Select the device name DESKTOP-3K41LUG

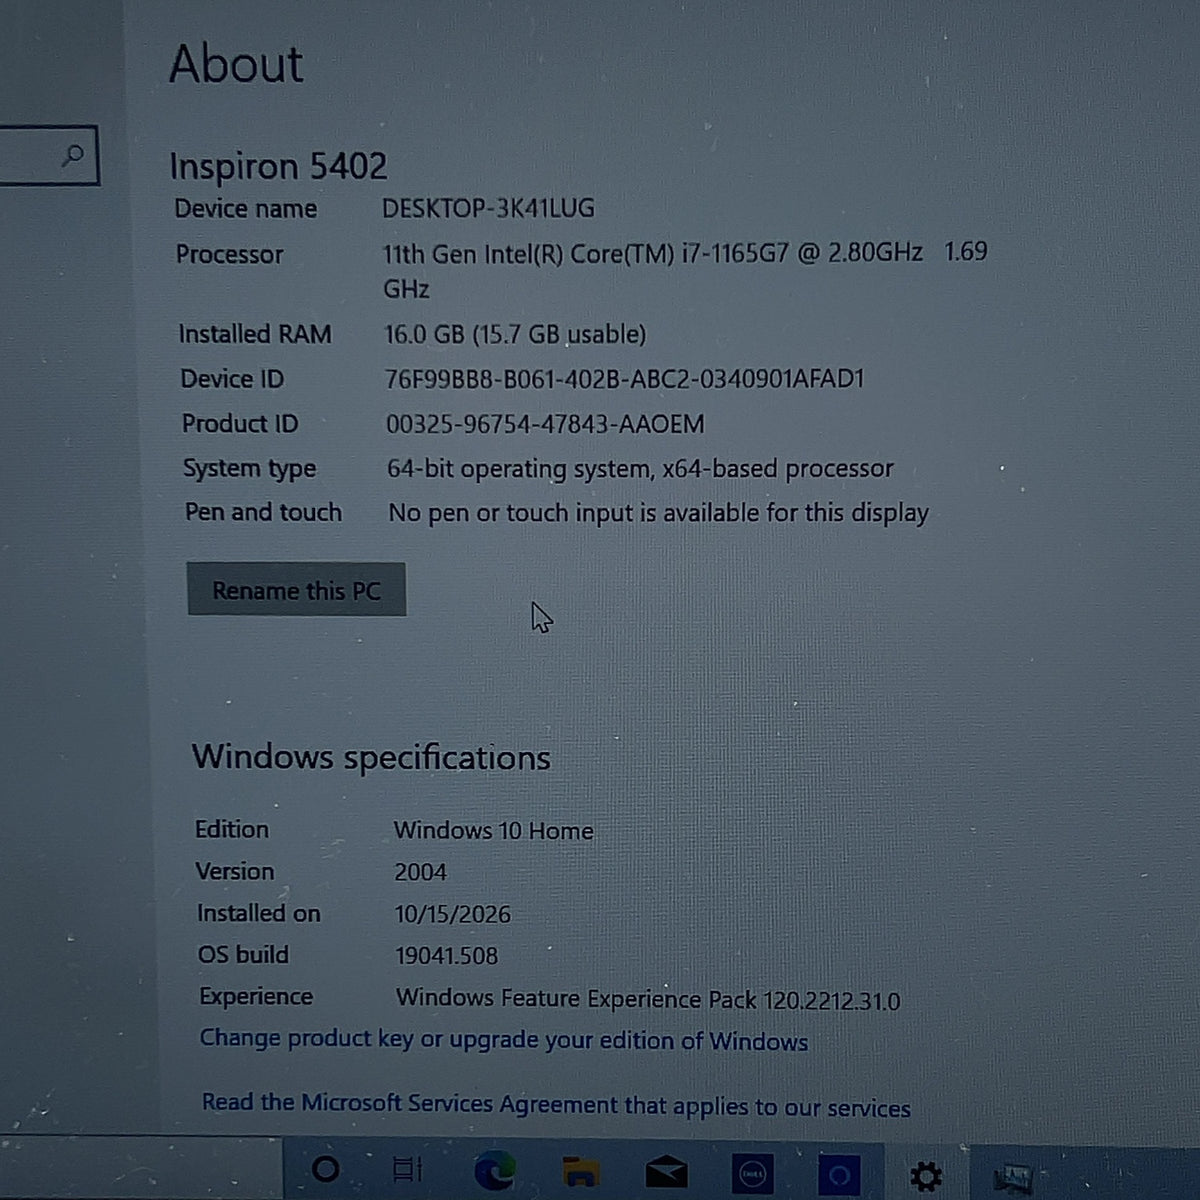pyautogui.click(x=488, y=208)
